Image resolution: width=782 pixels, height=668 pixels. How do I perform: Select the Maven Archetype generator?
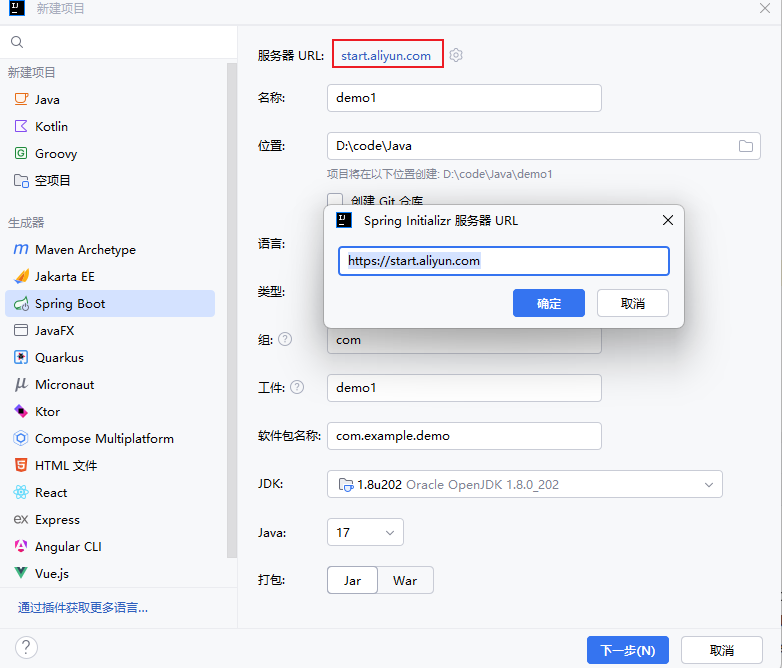[110, 249]
